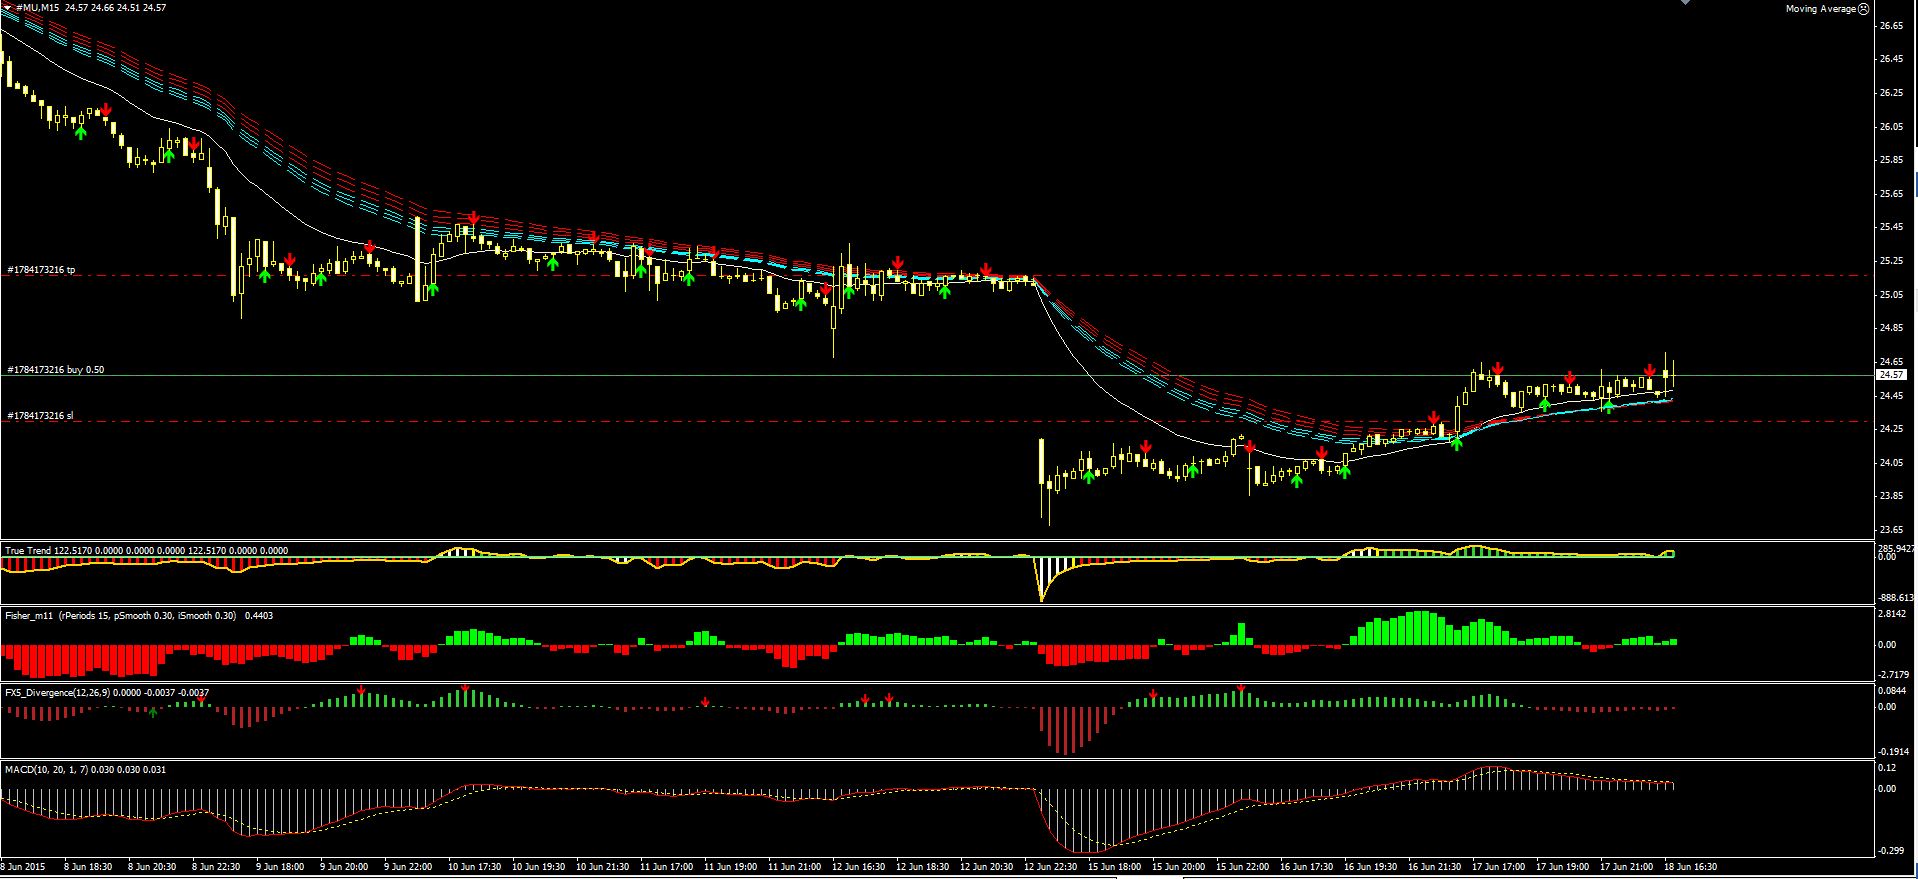Click the MACD scale value -0.299
1918x879 pixels.
pos(1890,850)
